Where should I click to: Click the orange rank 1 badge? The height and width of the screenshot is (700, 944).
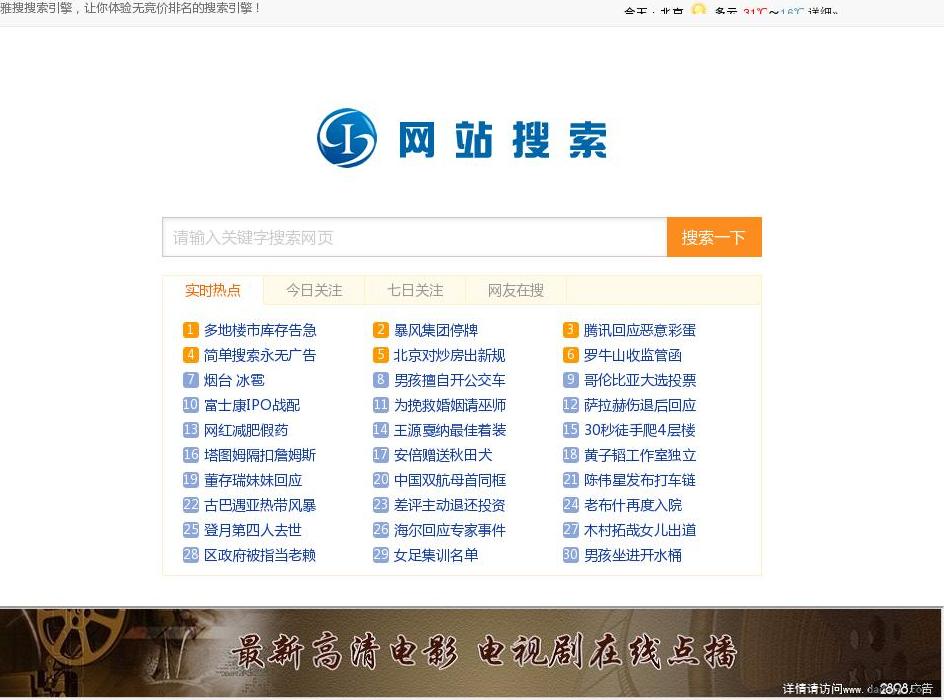[x=190, y=330]
